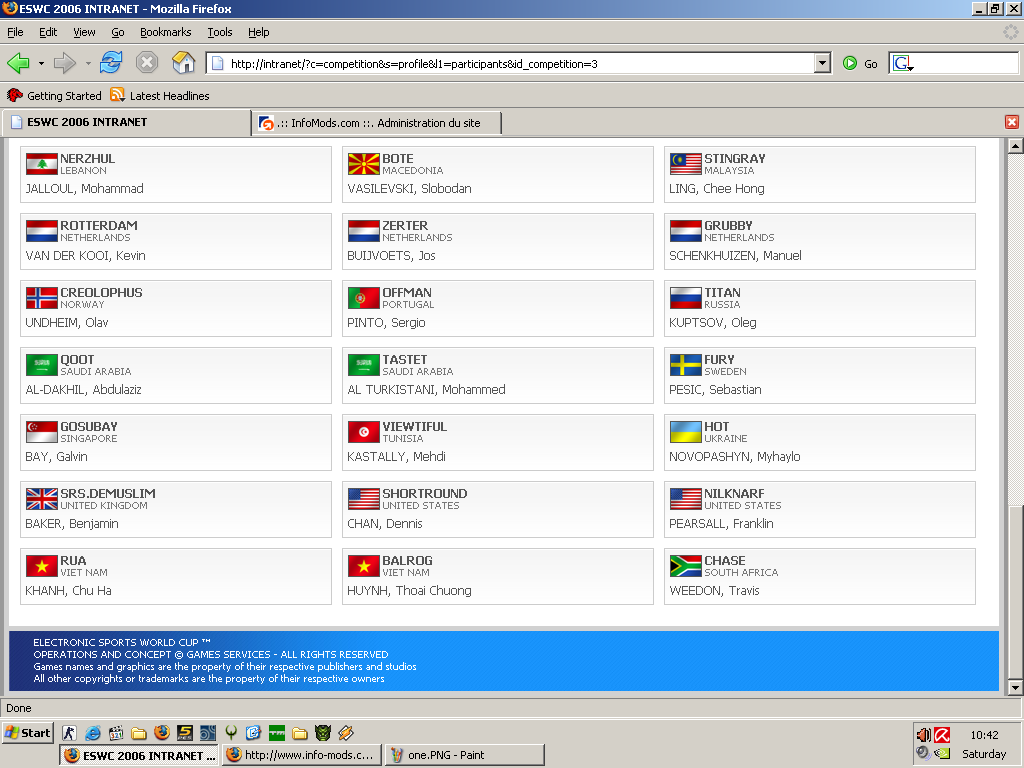Screen dimensions: 1024x768
Task: Open the Bookmarks menu
Action: click(165, 32)
